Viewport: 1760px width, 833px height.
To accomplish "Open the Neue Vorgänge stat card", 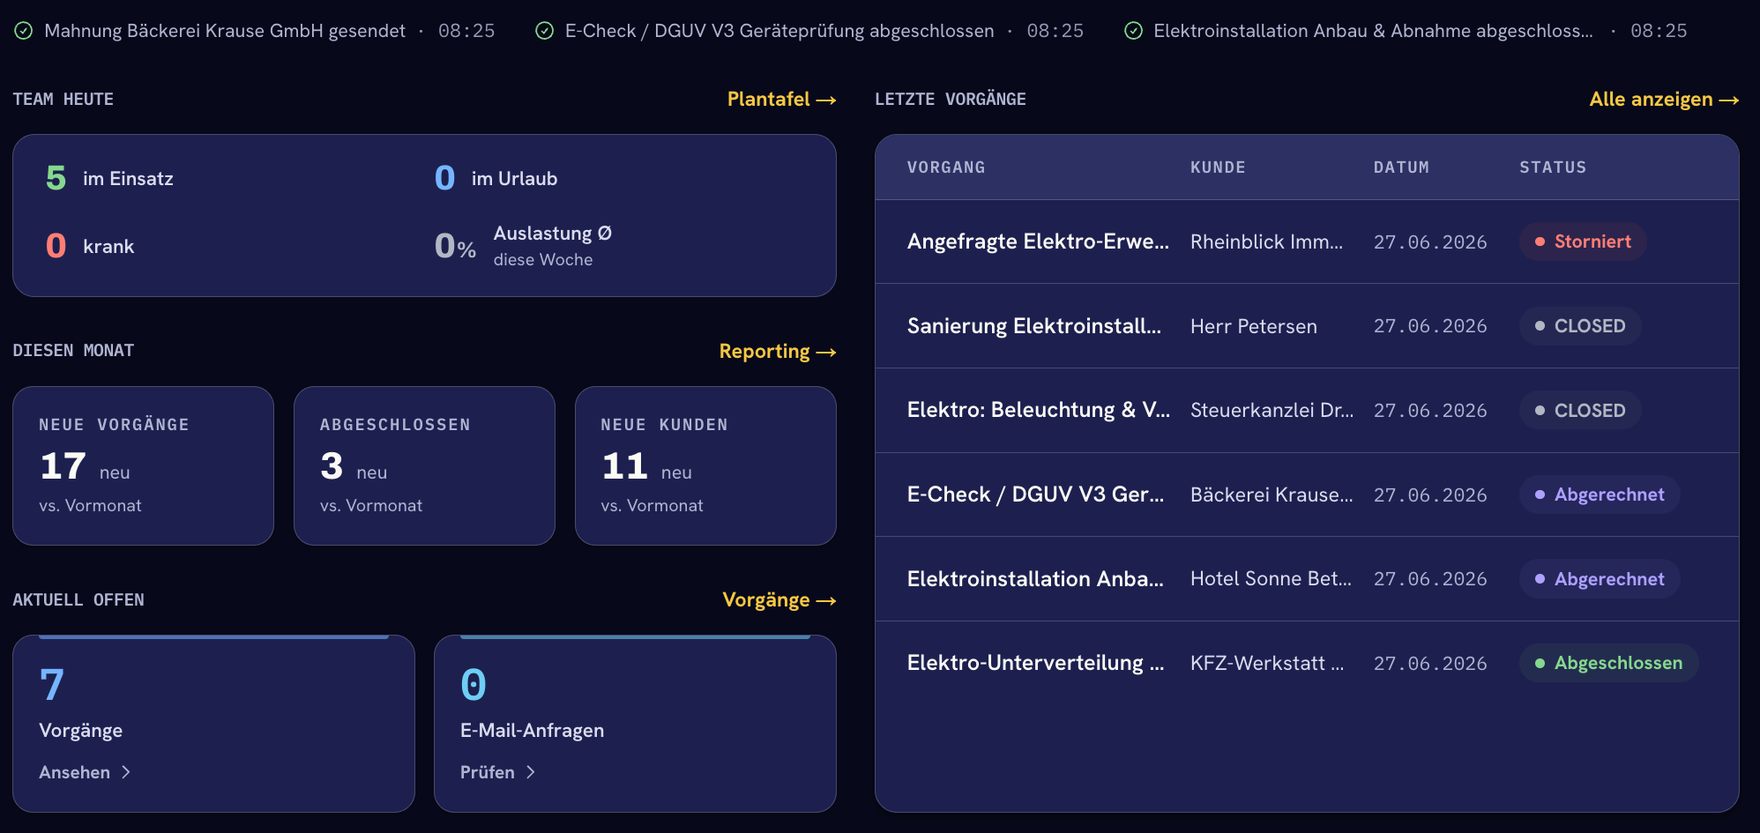I will 143,466.
